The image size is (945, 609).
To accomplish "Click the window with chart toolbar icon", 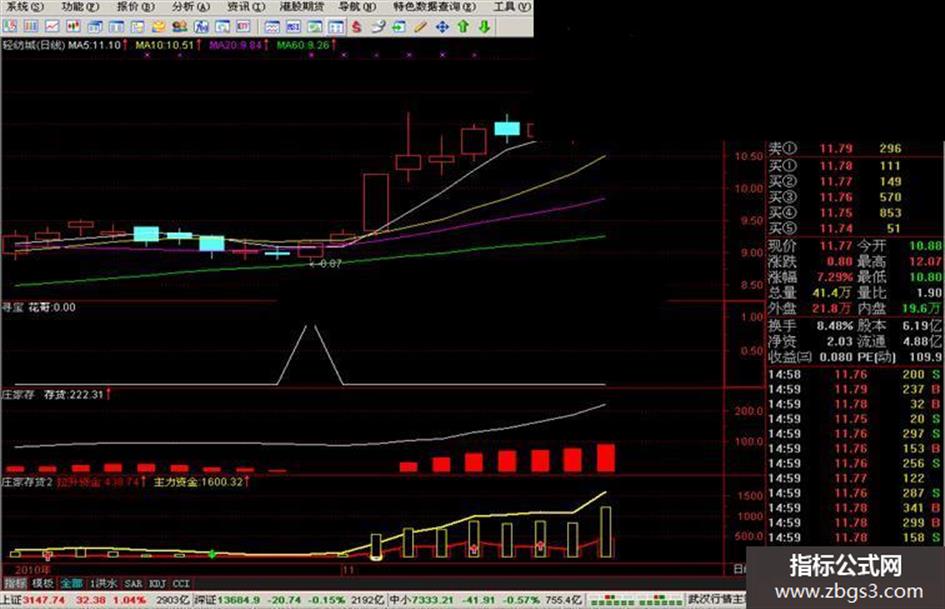I will [222, 27].
